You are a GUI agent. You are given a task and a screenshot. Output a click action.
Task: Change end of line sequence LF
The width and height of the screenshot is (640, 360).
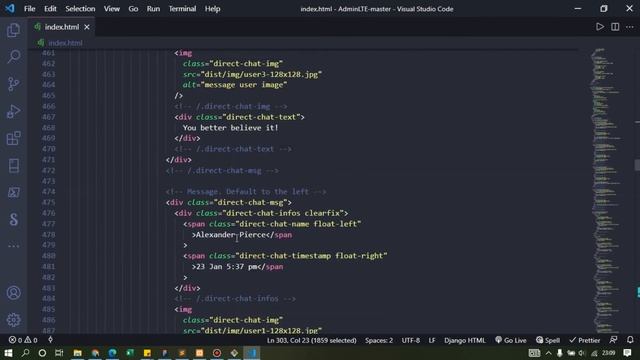point(432,340)
